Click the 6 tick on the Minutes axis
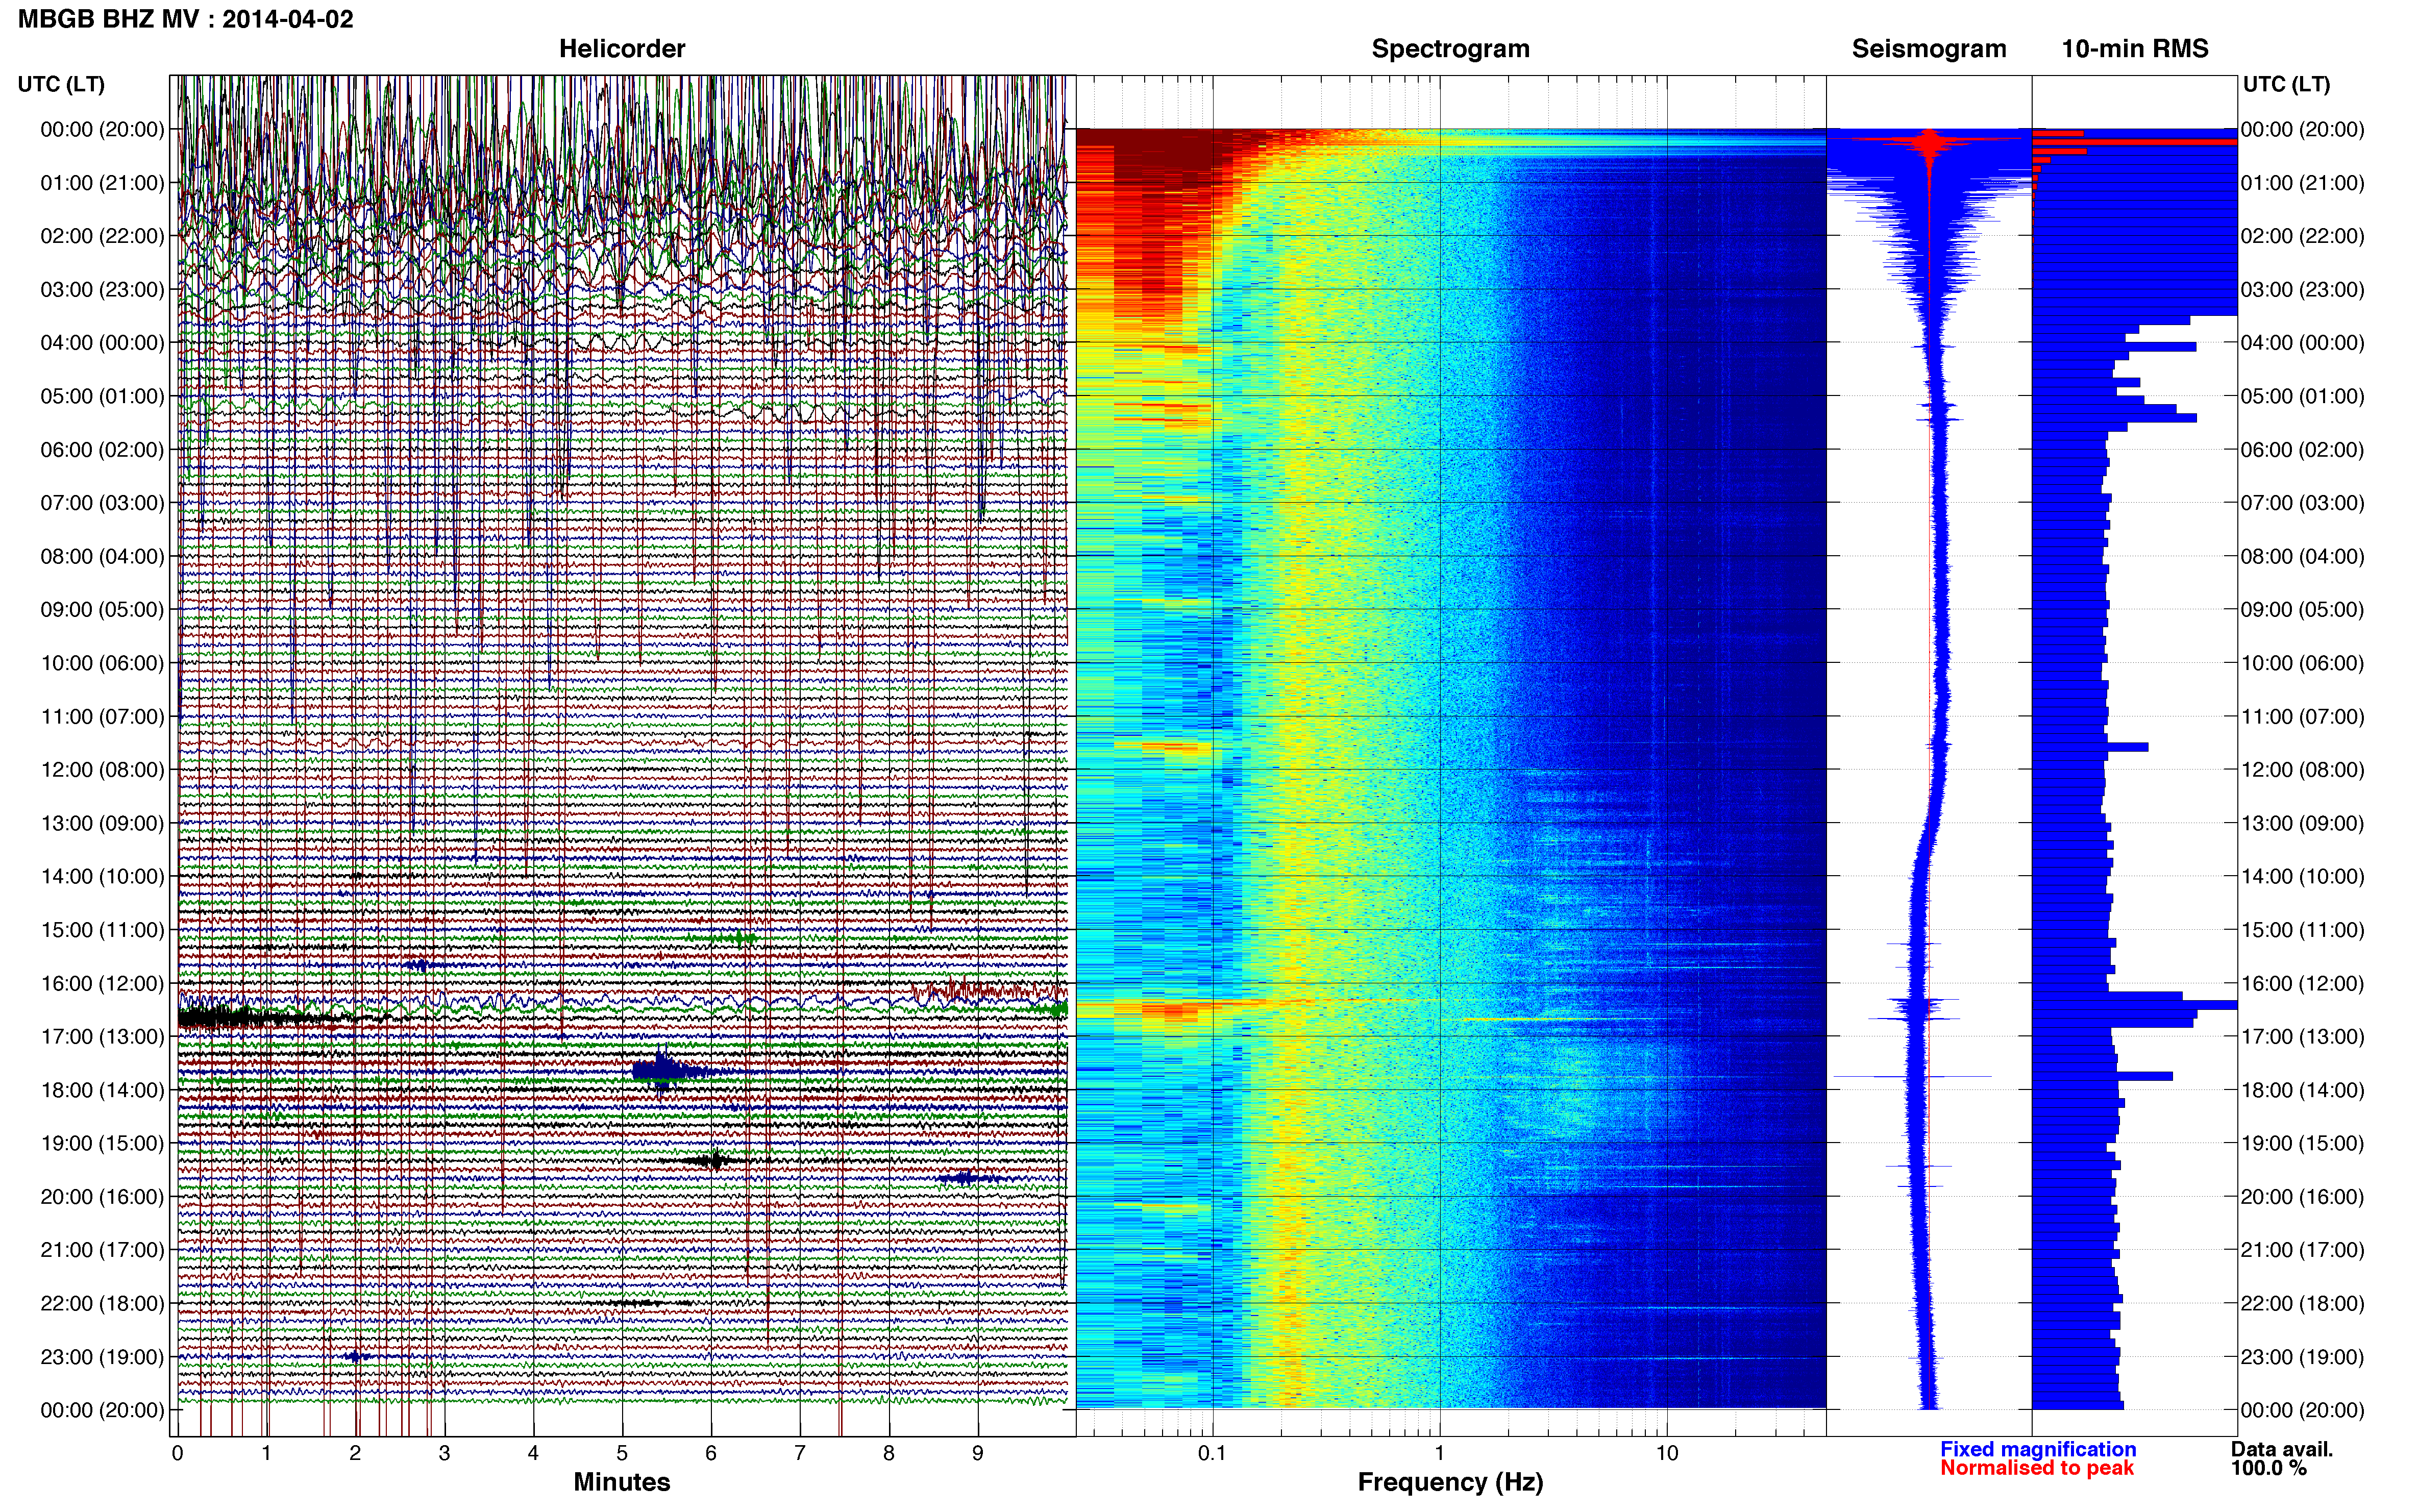 click(x=711, y=1453)
